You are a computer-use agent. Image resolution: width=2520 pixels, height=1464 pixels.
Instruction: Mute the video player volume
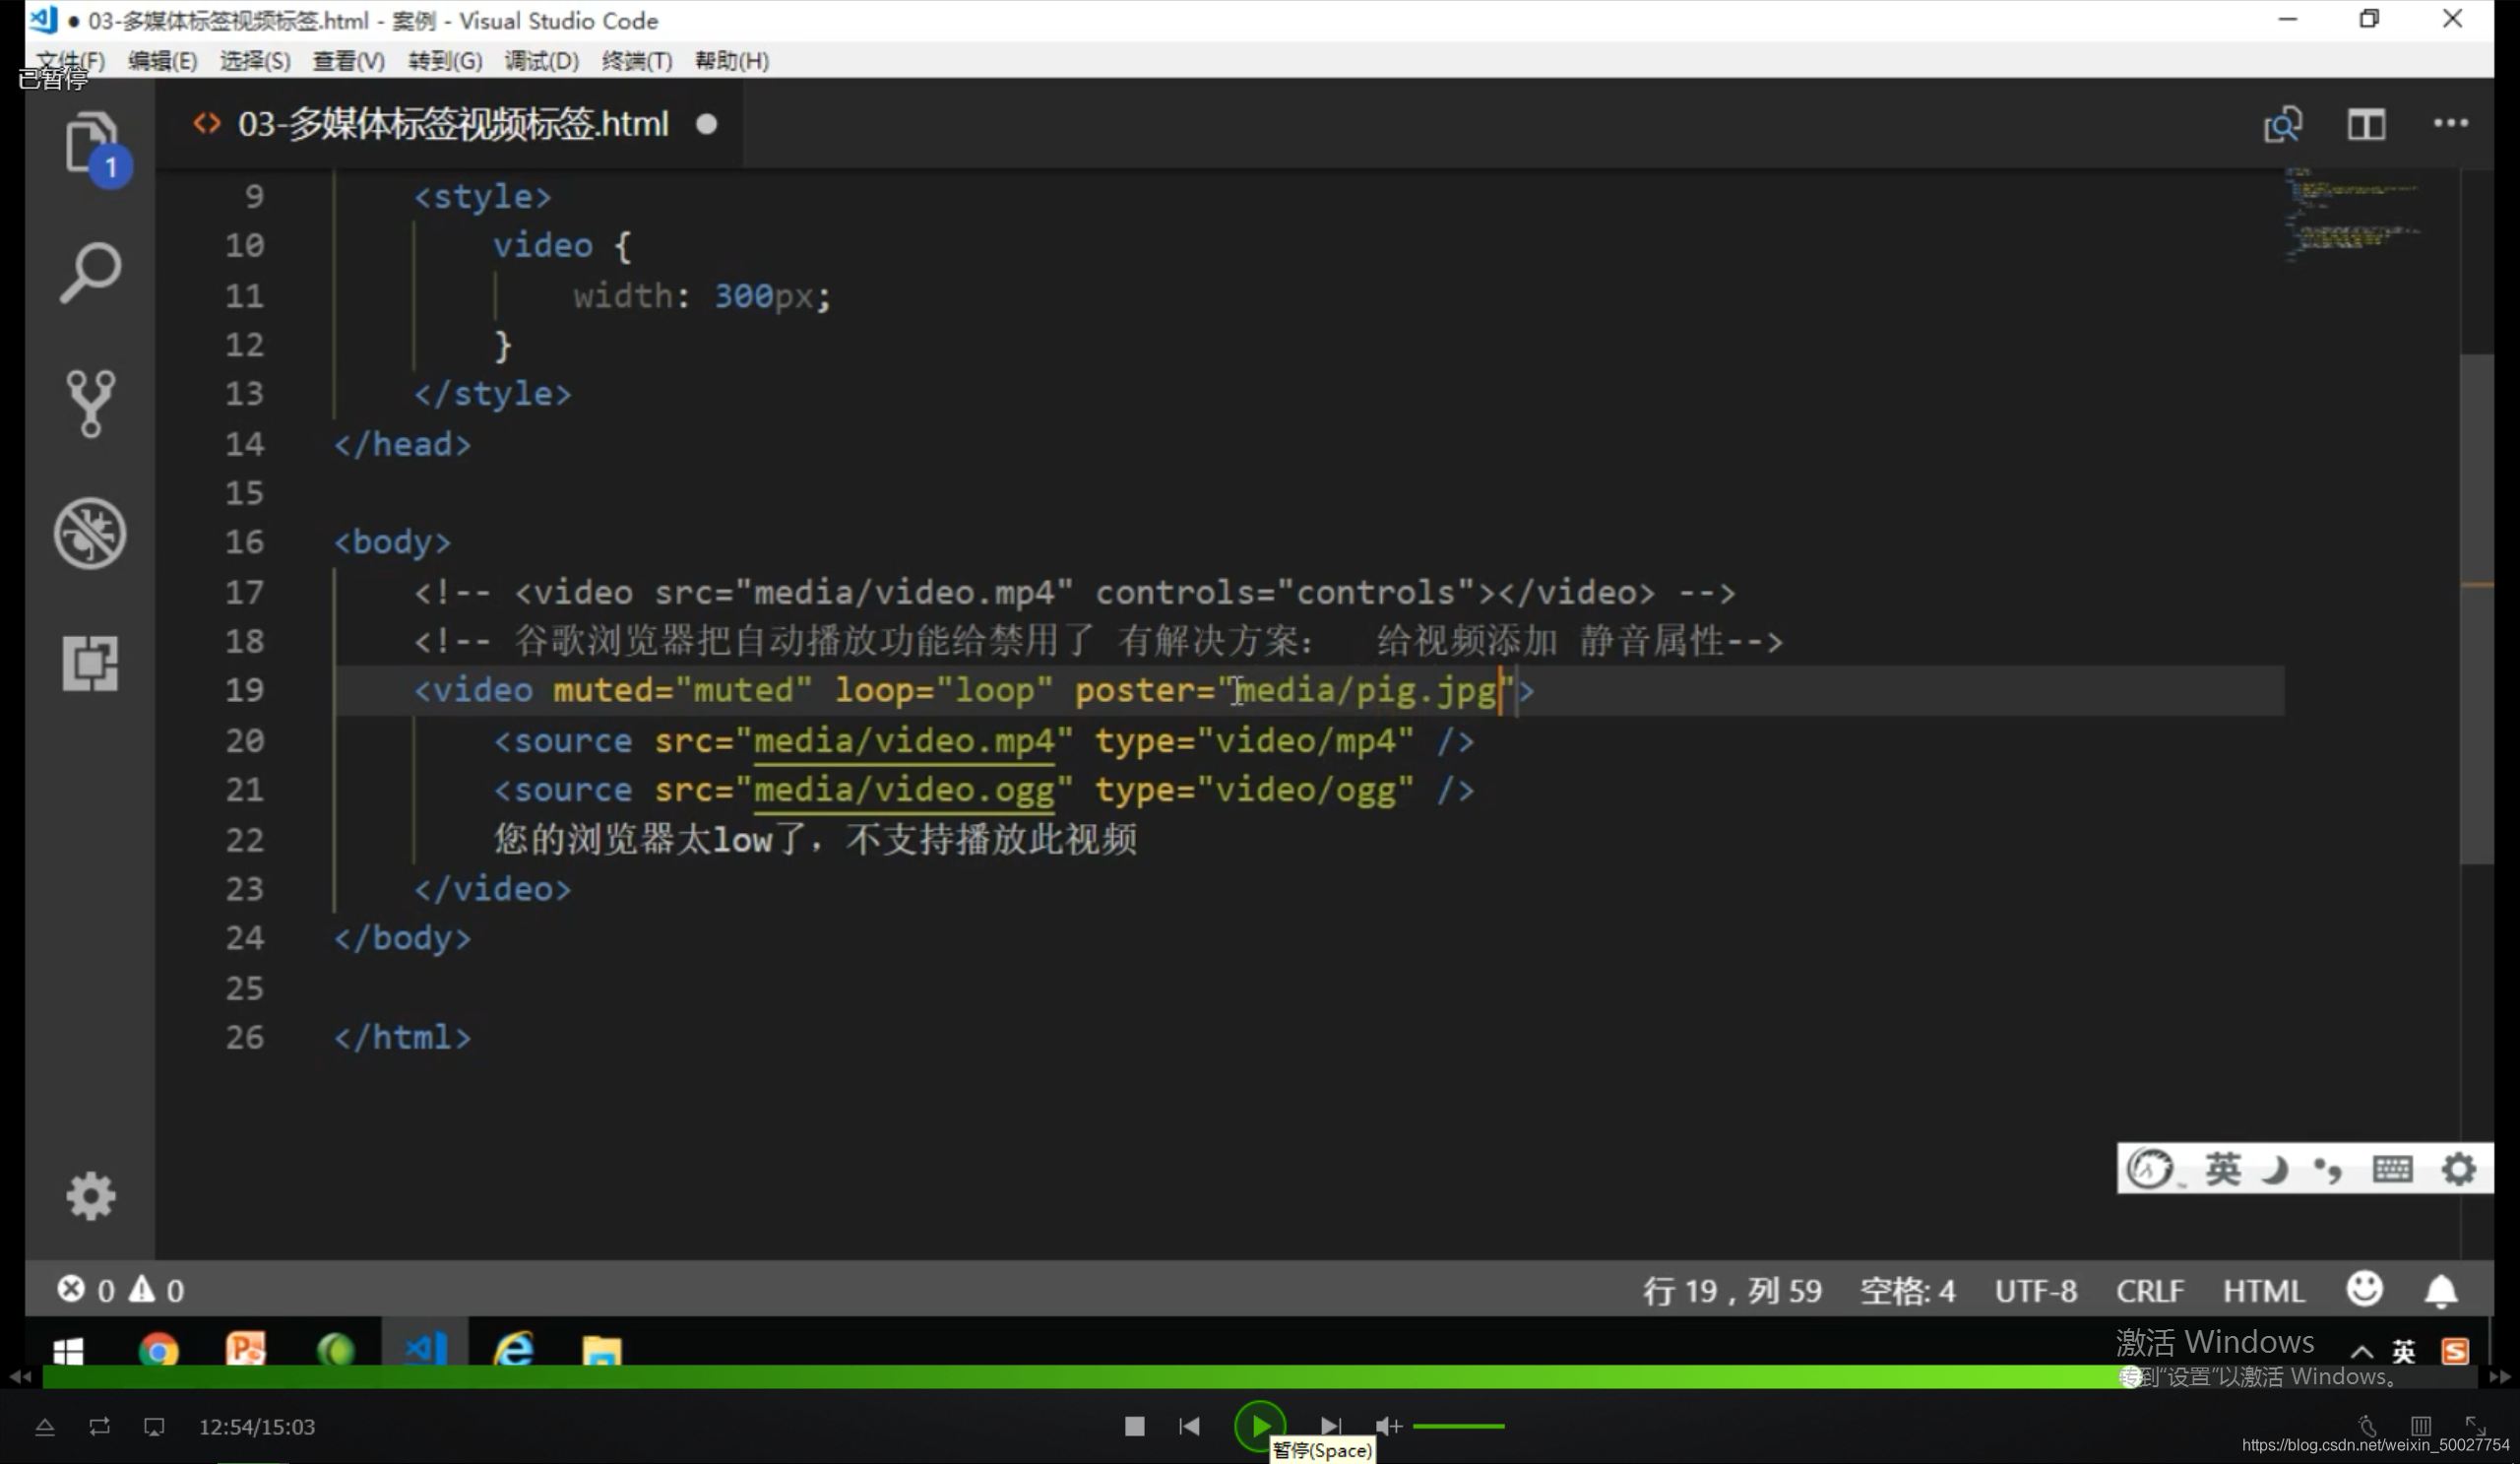1388,1425
